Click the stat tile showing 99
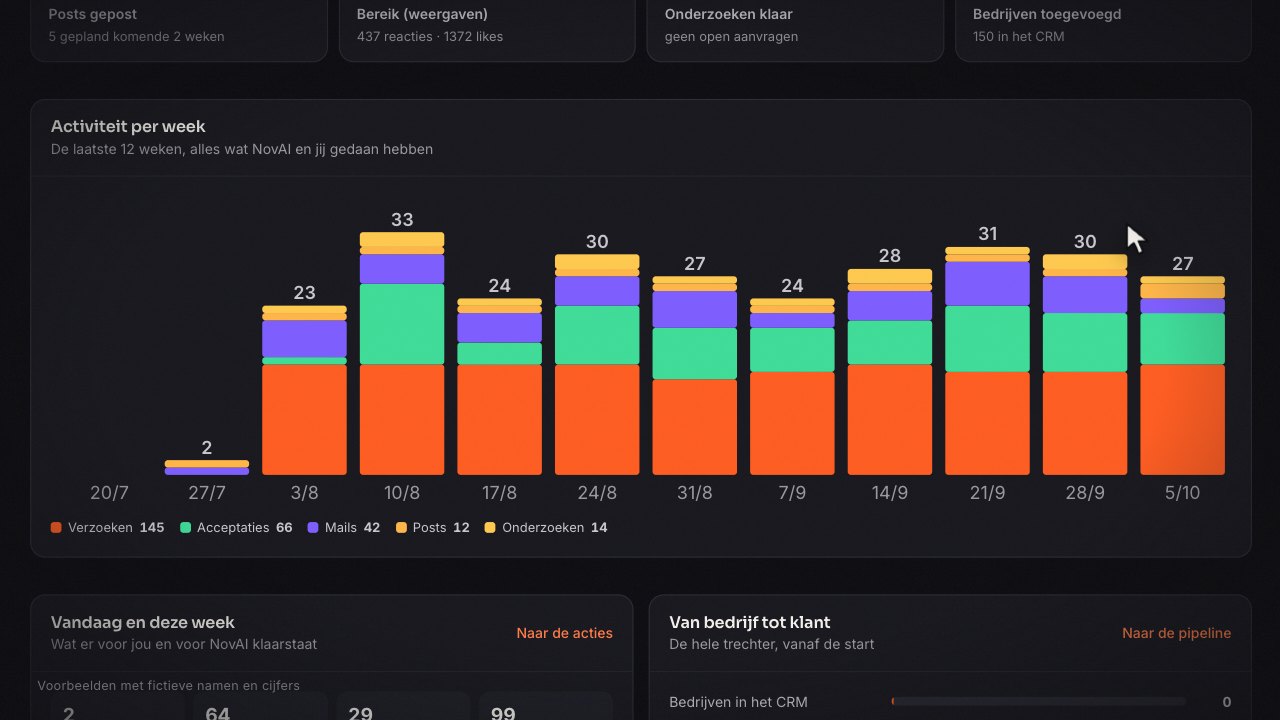 [545, 706]
